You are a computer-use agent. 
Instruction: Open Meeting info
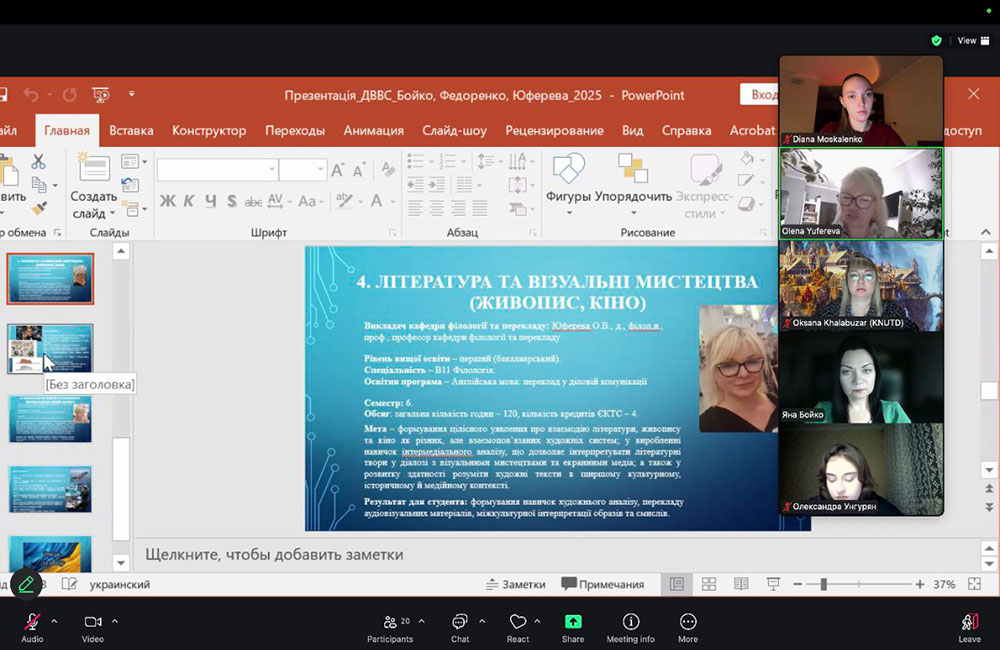[x=630, y=622]
